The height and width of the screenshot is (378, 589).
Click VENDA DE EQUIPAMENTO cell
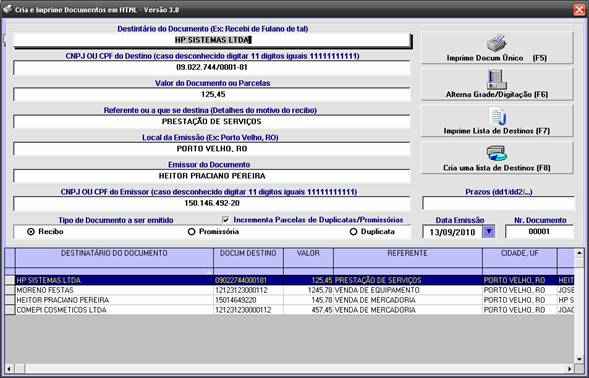(x=408, y=290)
